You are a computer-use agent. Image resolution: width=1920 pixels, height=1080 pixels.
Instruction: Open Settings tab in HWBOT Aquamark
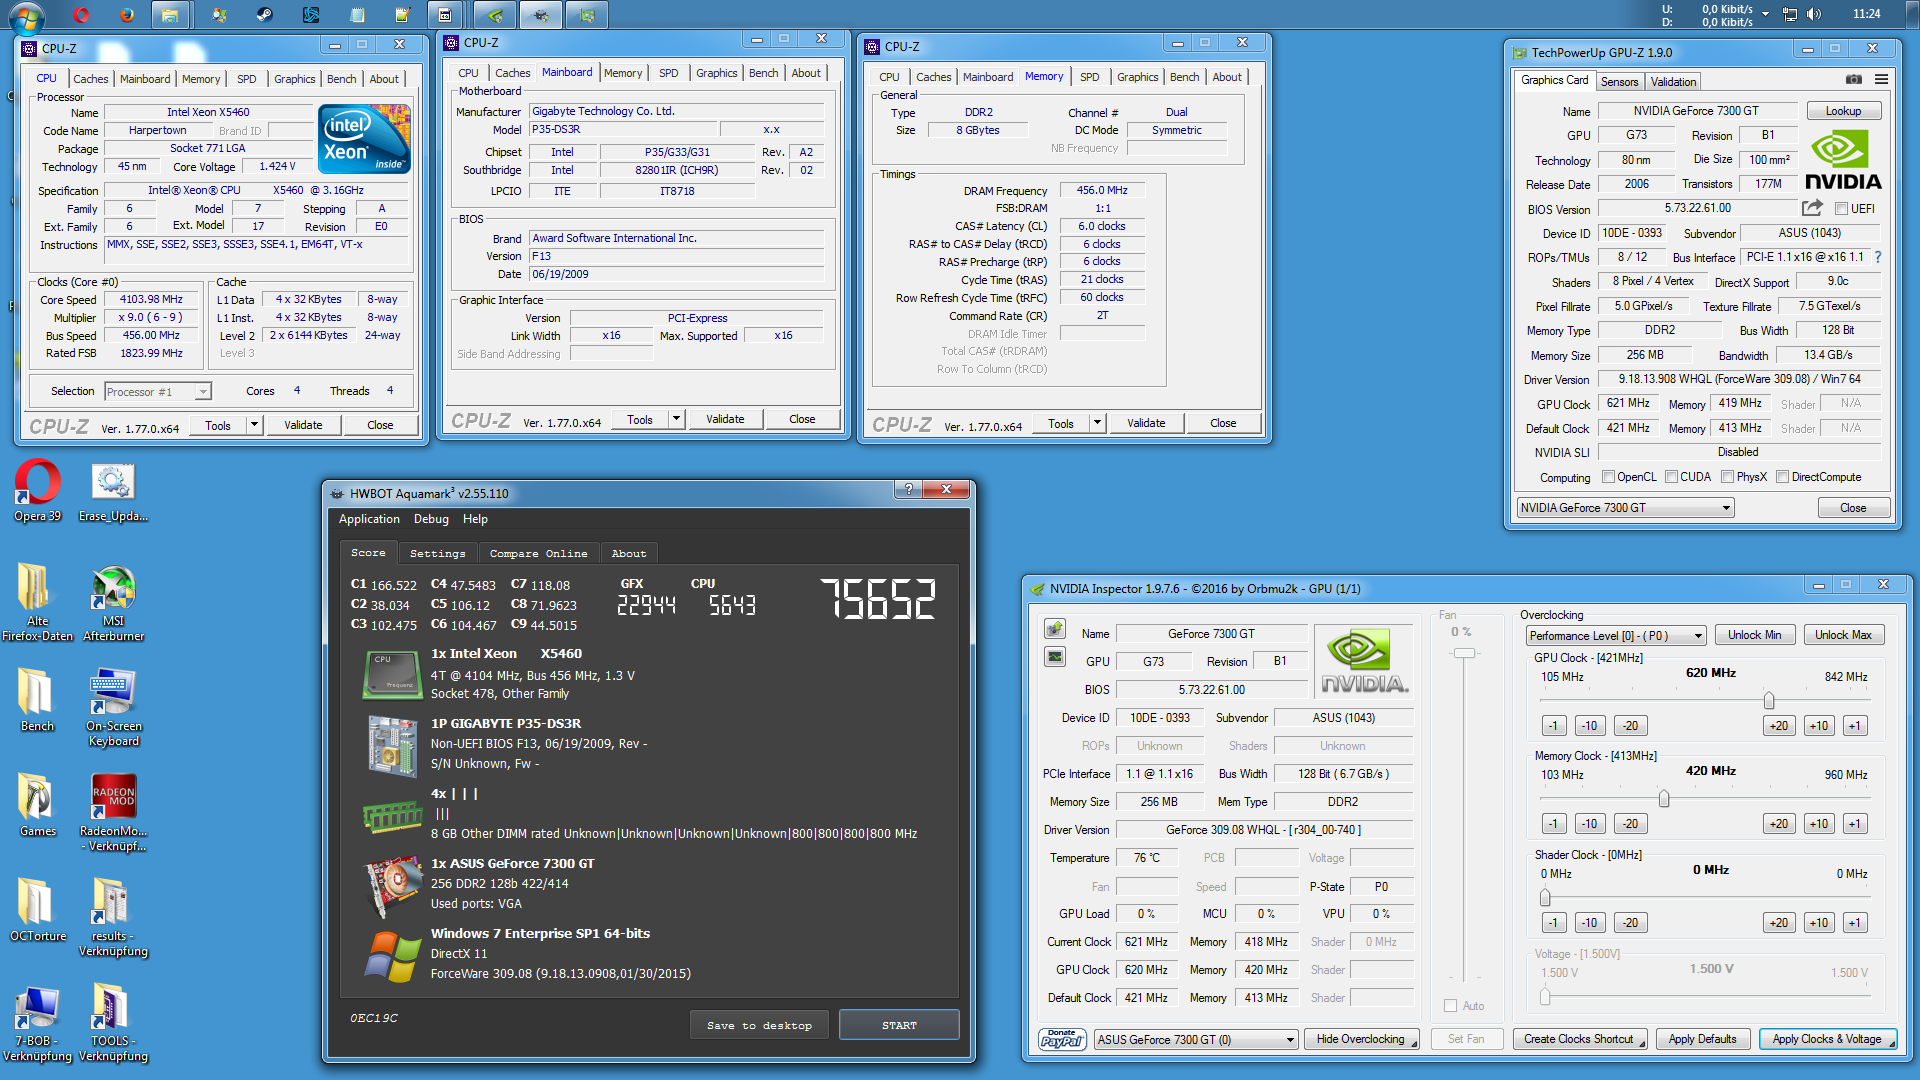pyautogui.click(x=438, y=553)
